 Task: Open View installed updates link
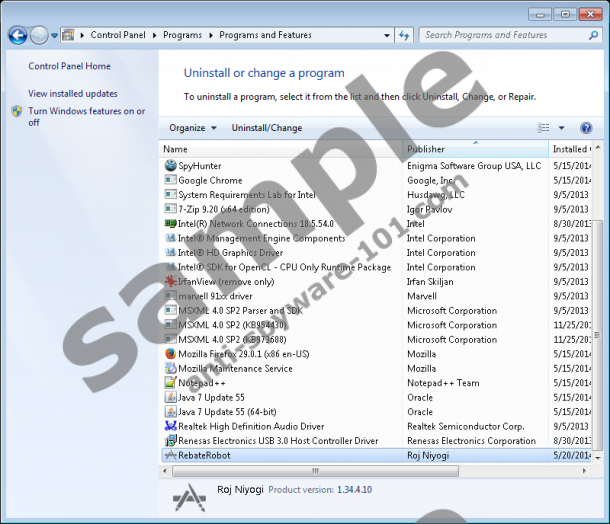point(73,93)
